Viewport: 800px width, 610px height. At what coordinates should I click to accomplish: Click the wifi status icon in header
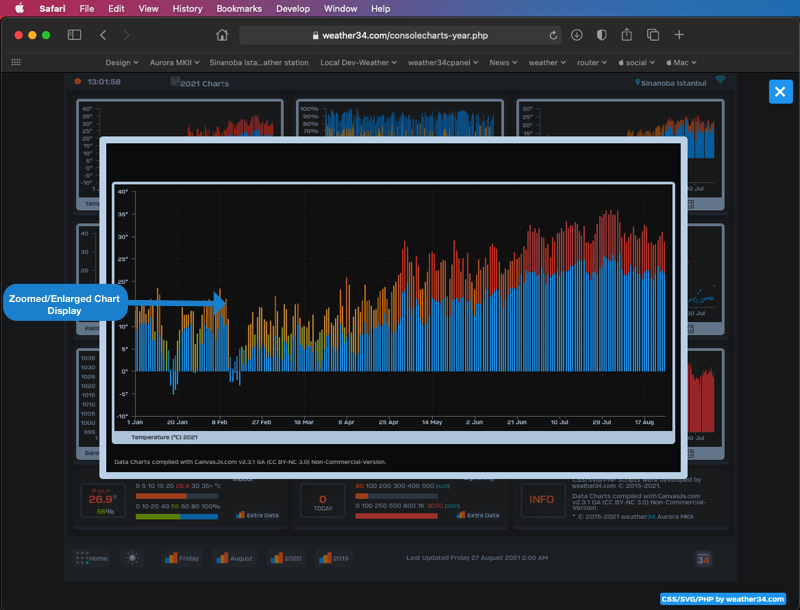[x=720, y=80]
